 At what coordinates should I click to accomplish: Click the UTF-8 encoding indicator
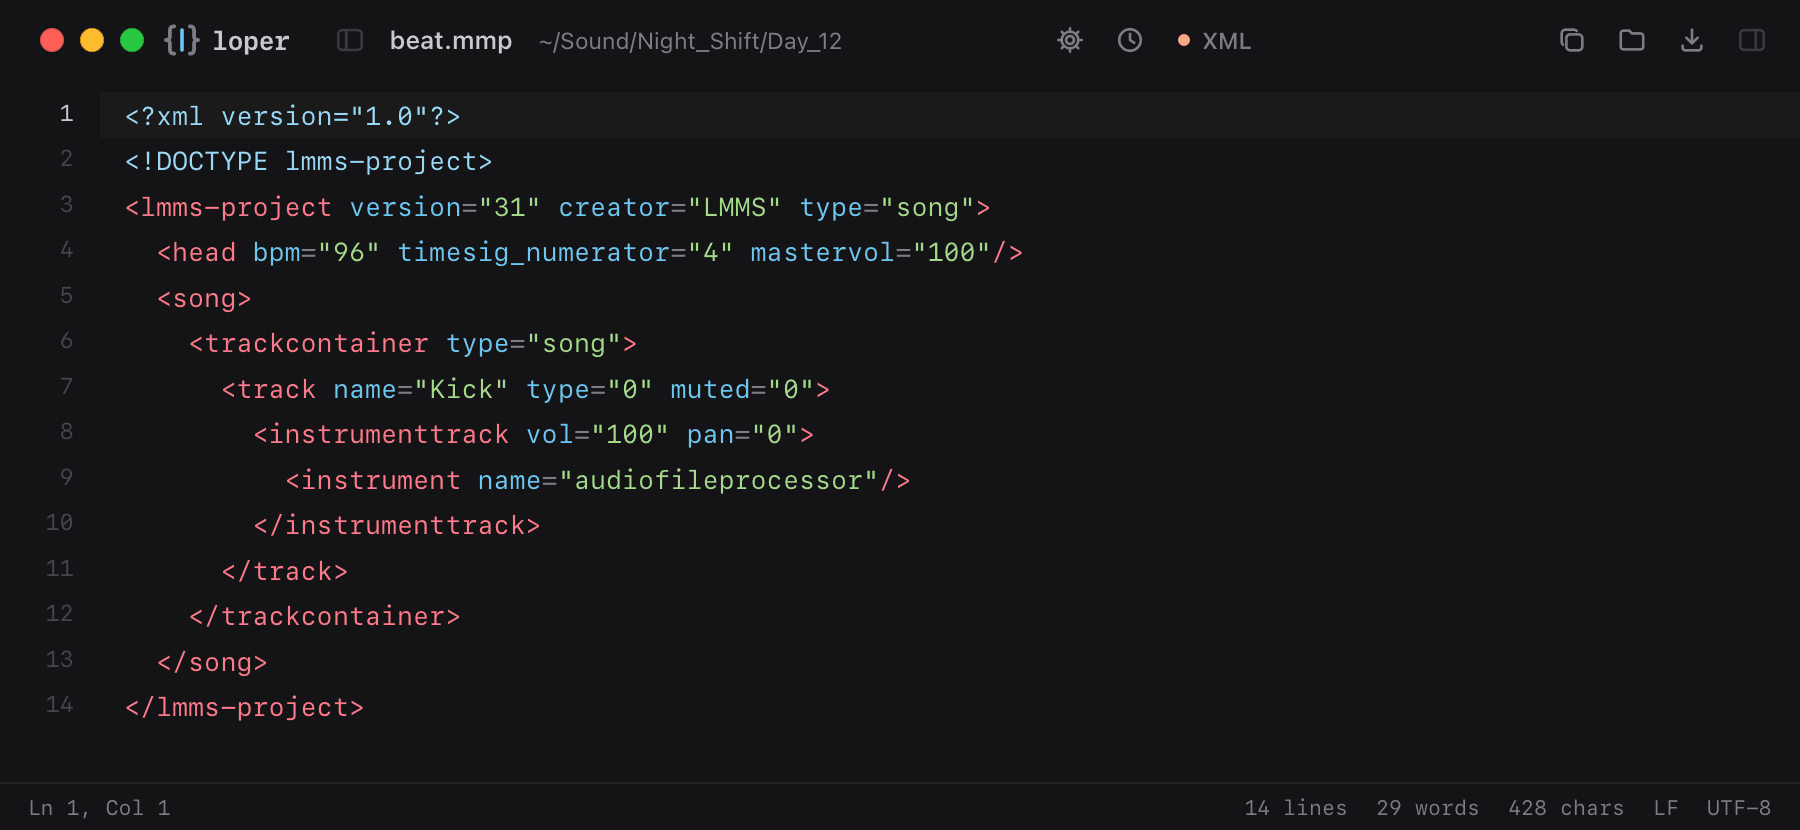tap(1739, 808)
